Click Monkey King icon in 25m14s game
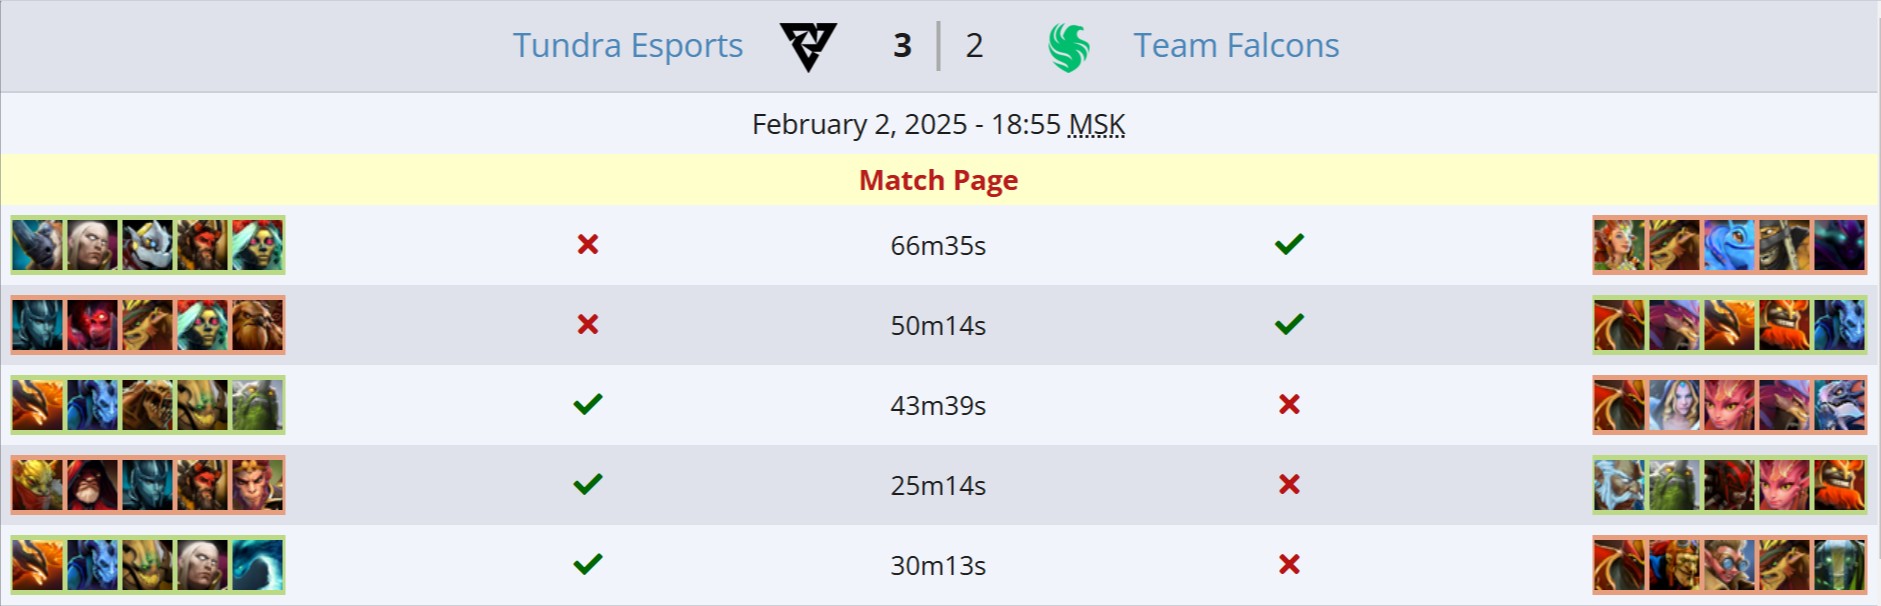This screenshot has height=606, width=1881. [x=257, y=485]
